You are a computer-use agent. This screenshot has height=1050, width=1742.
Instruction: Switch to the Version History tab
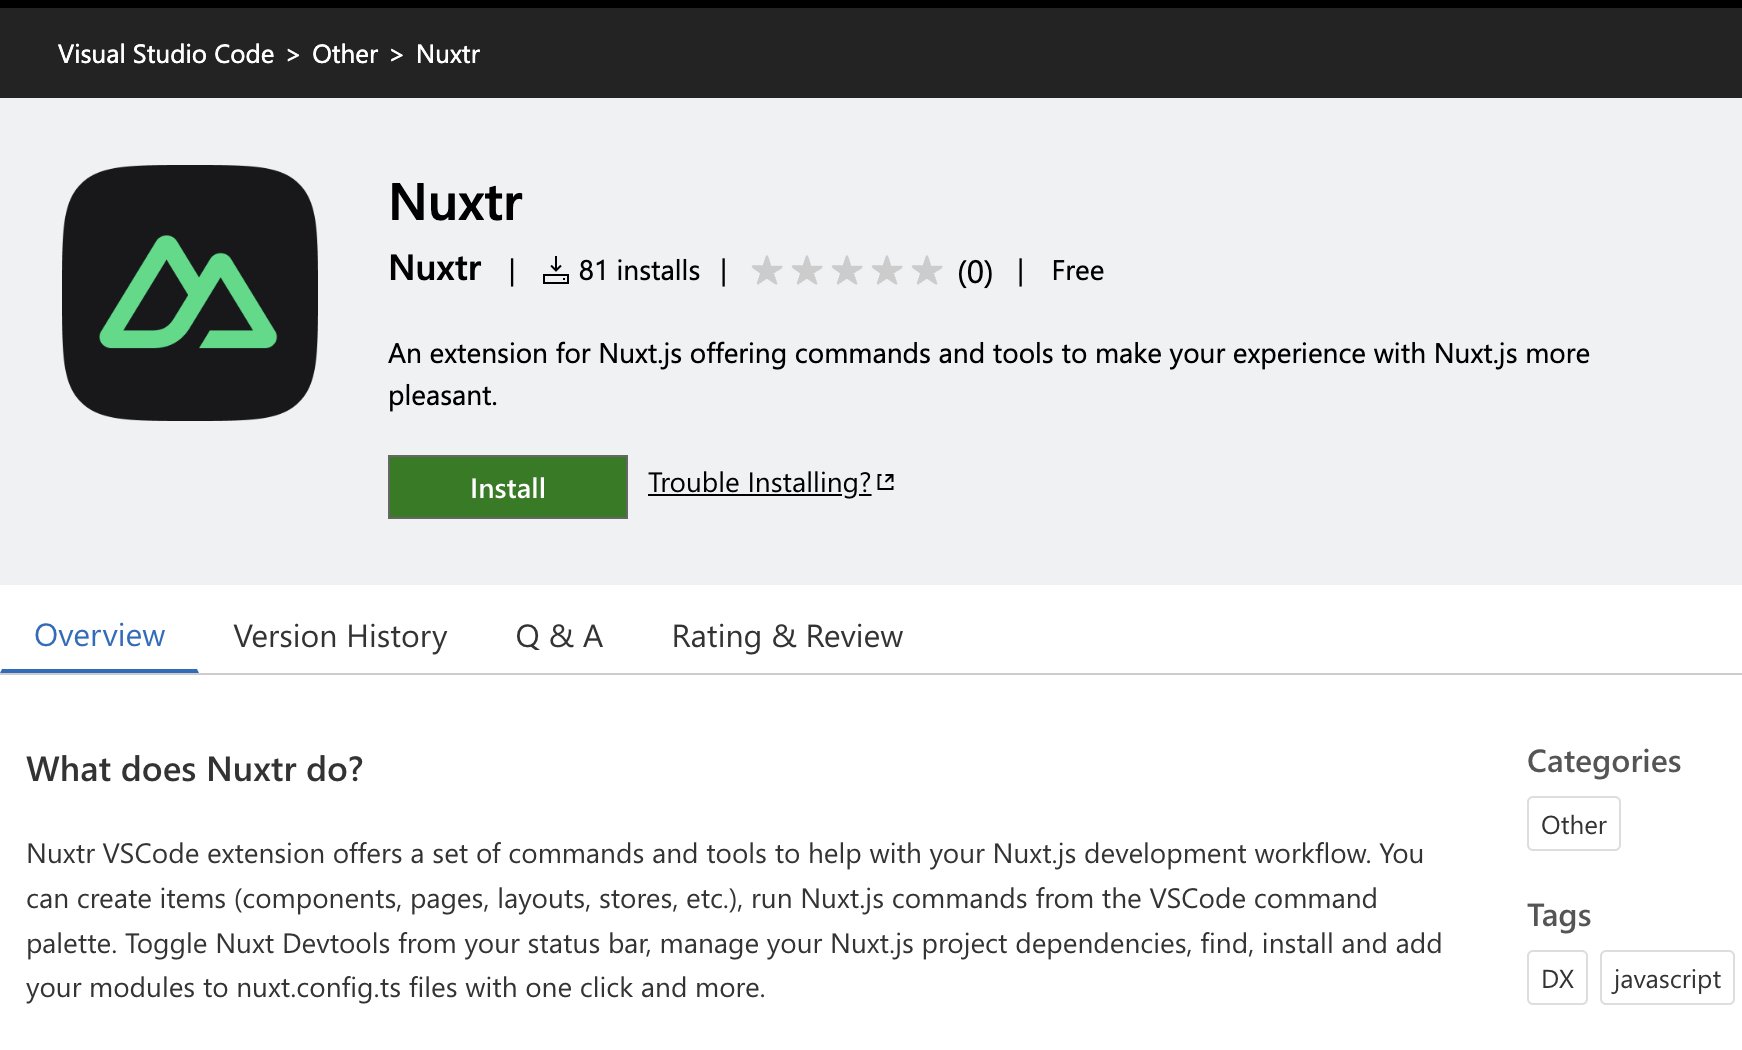point(339,636)
